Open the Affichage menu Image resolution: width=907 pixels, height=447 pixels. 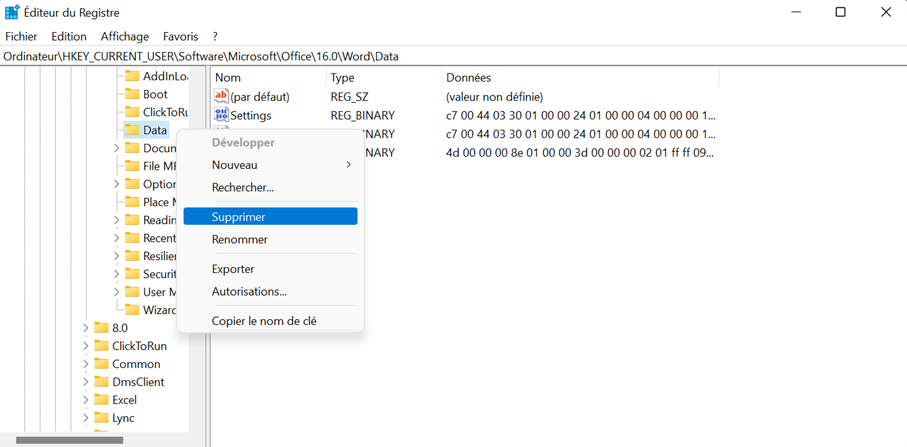(125, 36)
